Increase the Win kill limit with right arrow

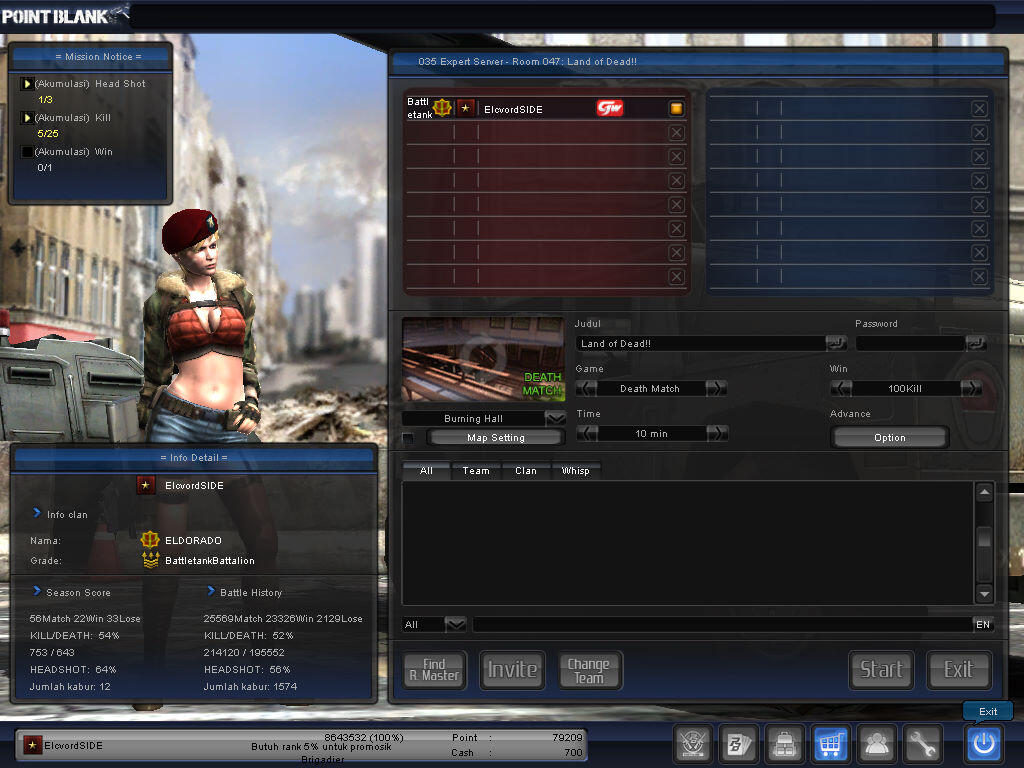coord(970,388)
